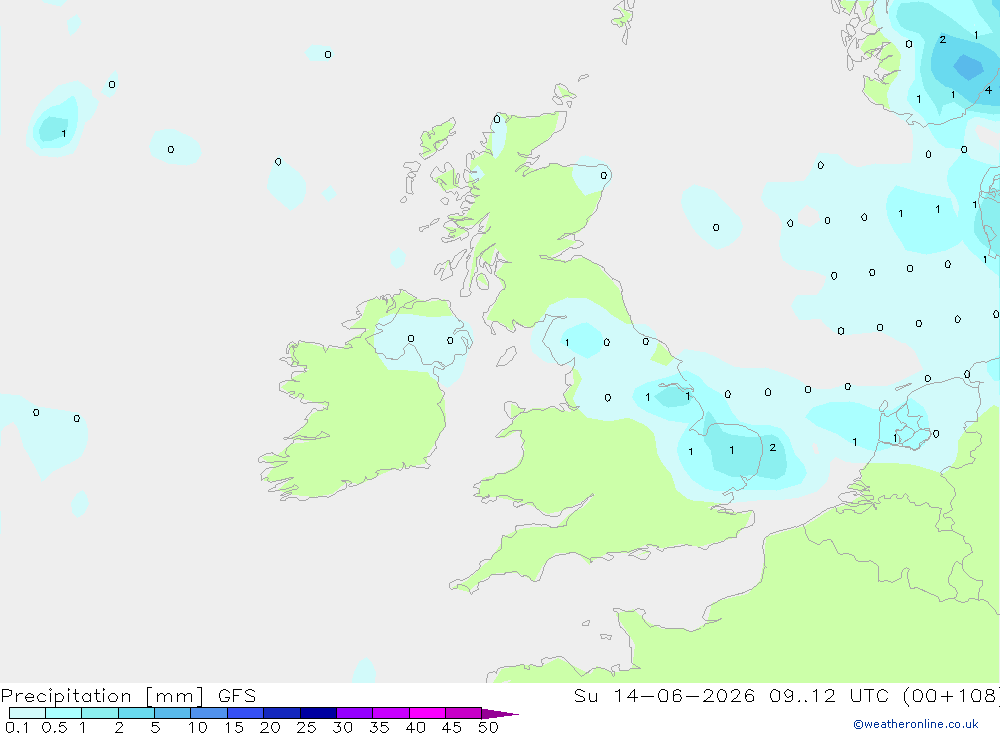Click the 'GFS' model label
The image size is (1000, 733).
(237, 696)
